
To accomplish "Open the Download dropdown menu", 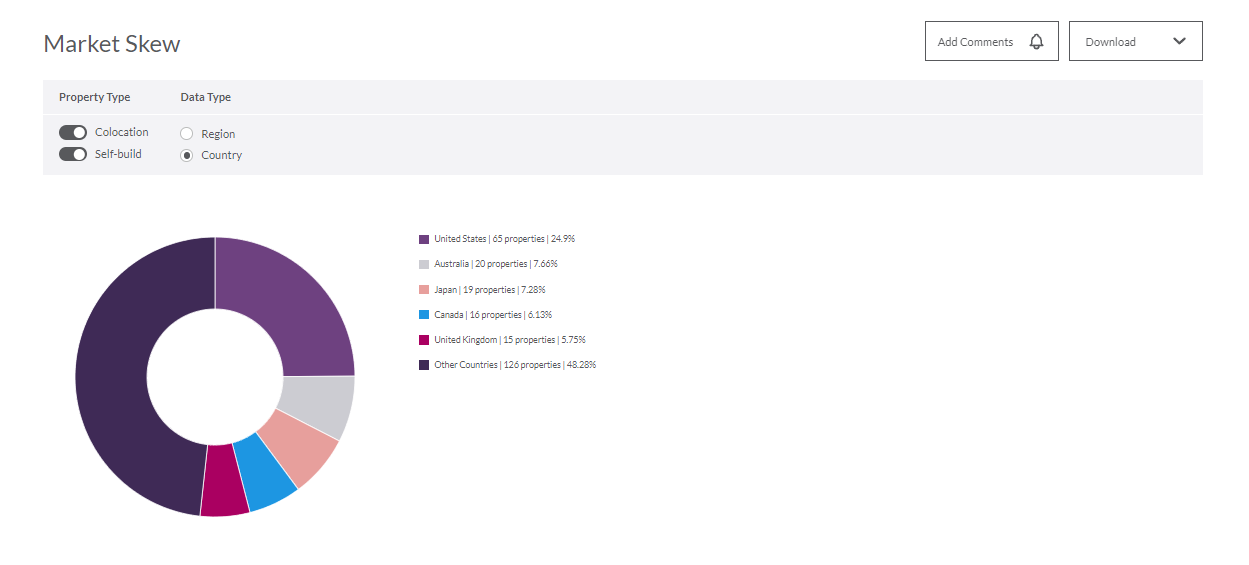I will pyautogui.click(x=1135, y=41).
